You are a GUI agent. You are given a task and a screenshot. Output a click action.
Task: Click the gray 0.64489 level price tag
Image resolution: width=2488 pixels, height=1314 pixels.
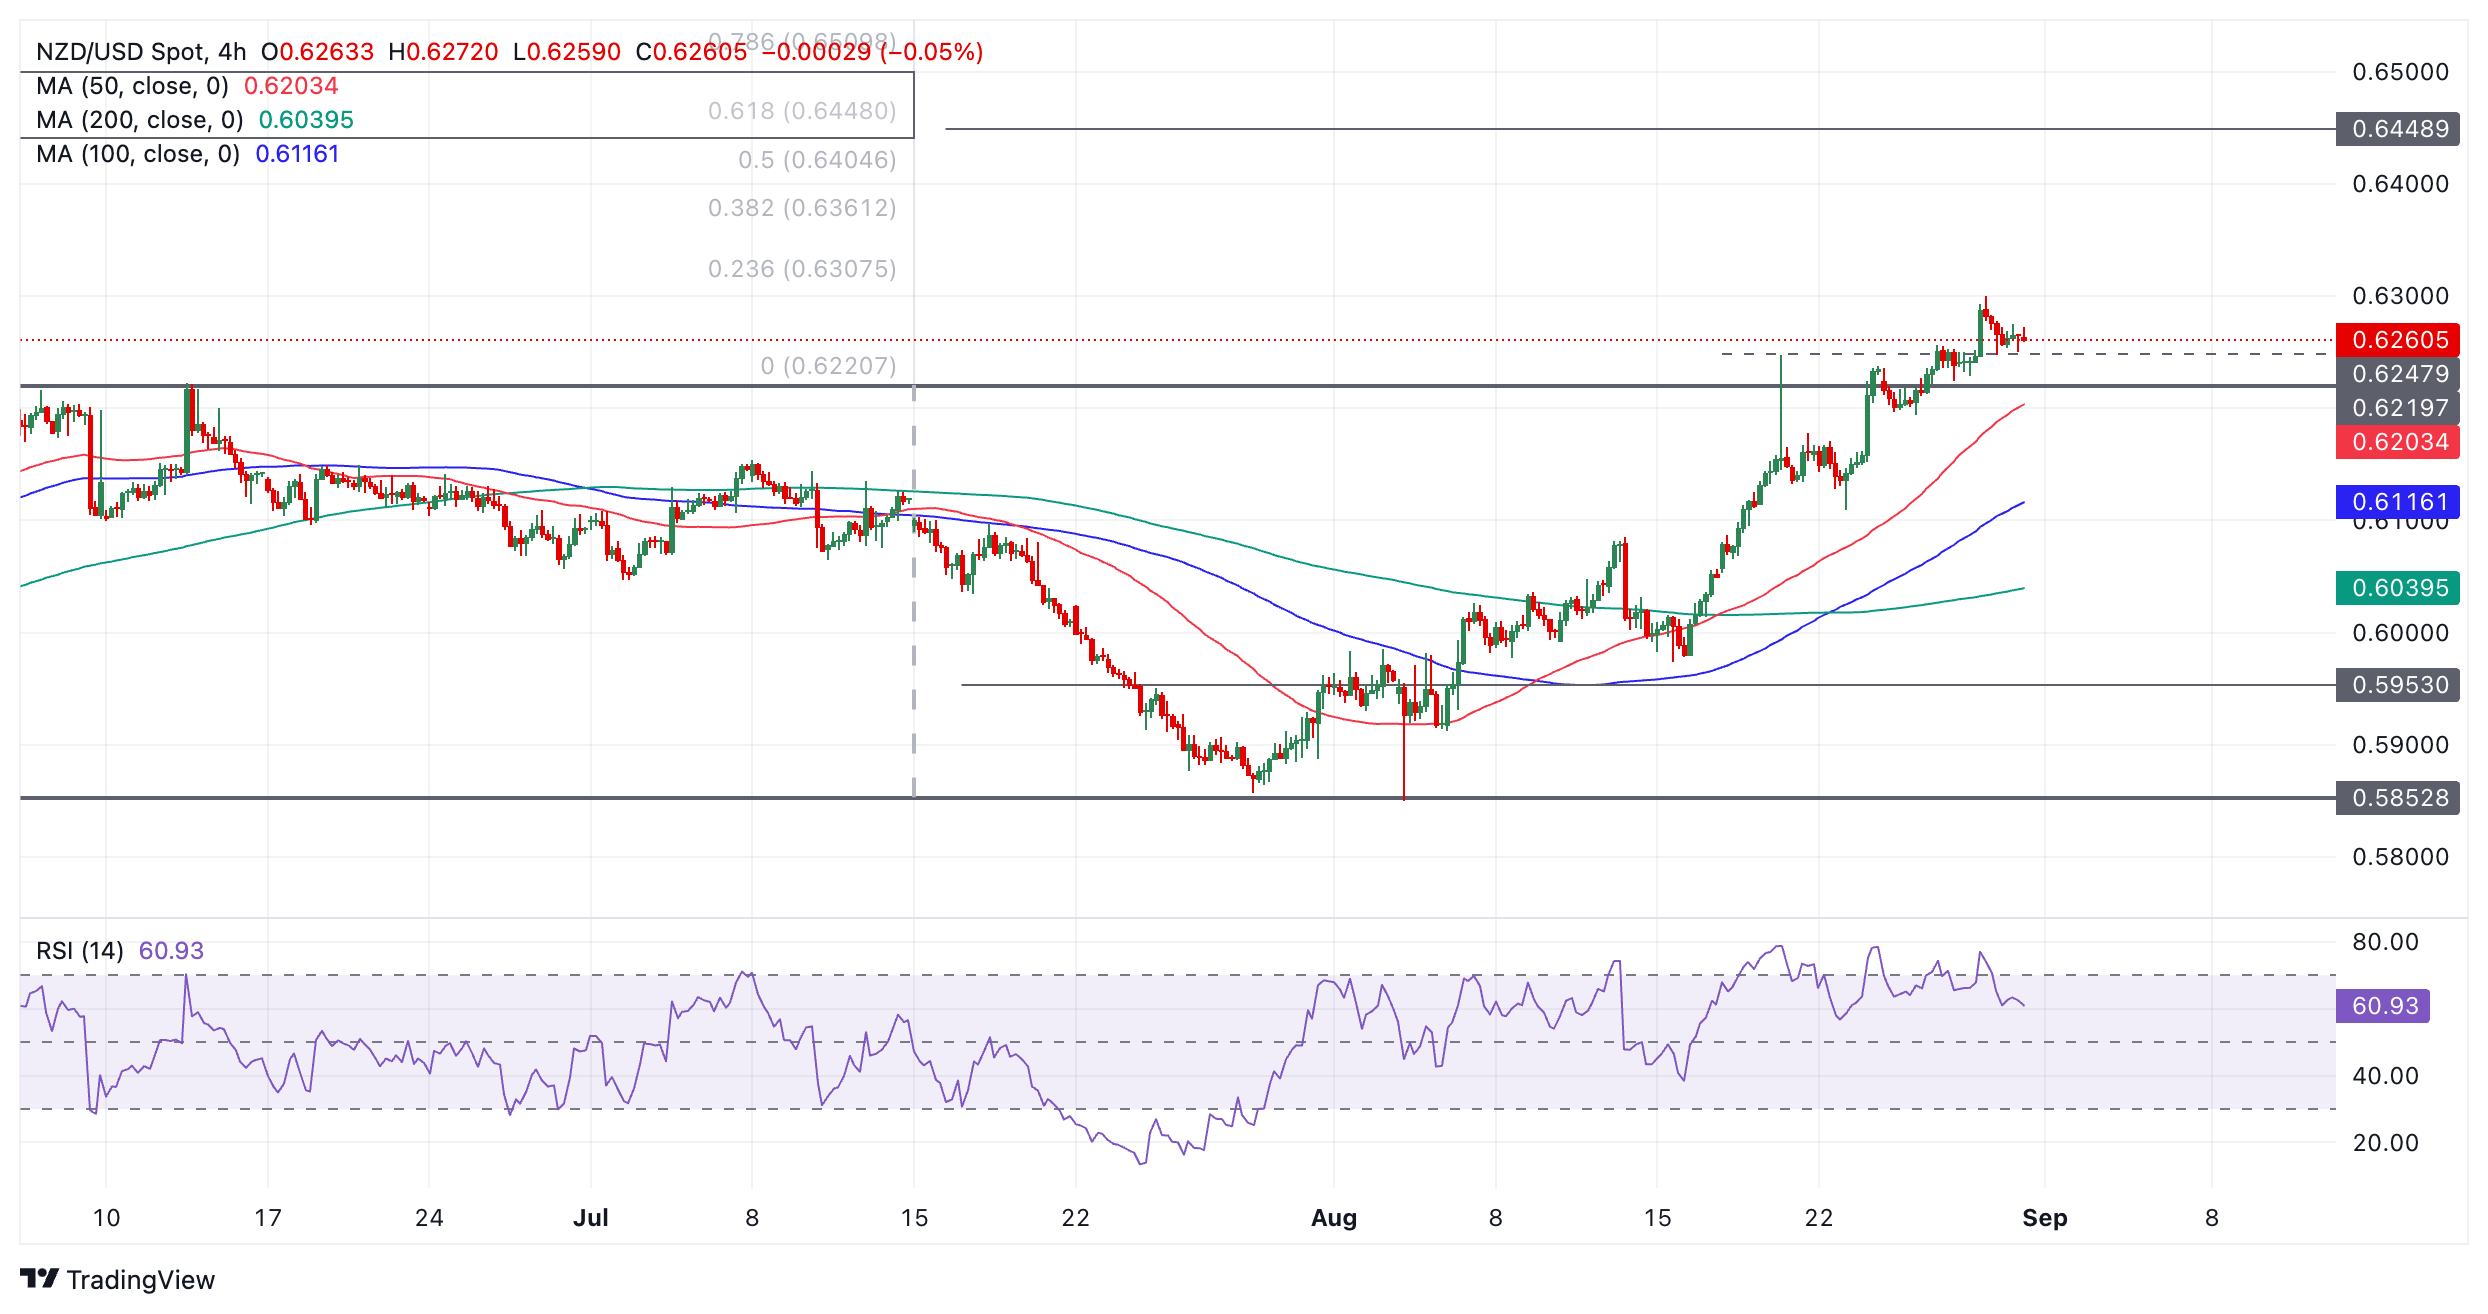coord(2397,129)
